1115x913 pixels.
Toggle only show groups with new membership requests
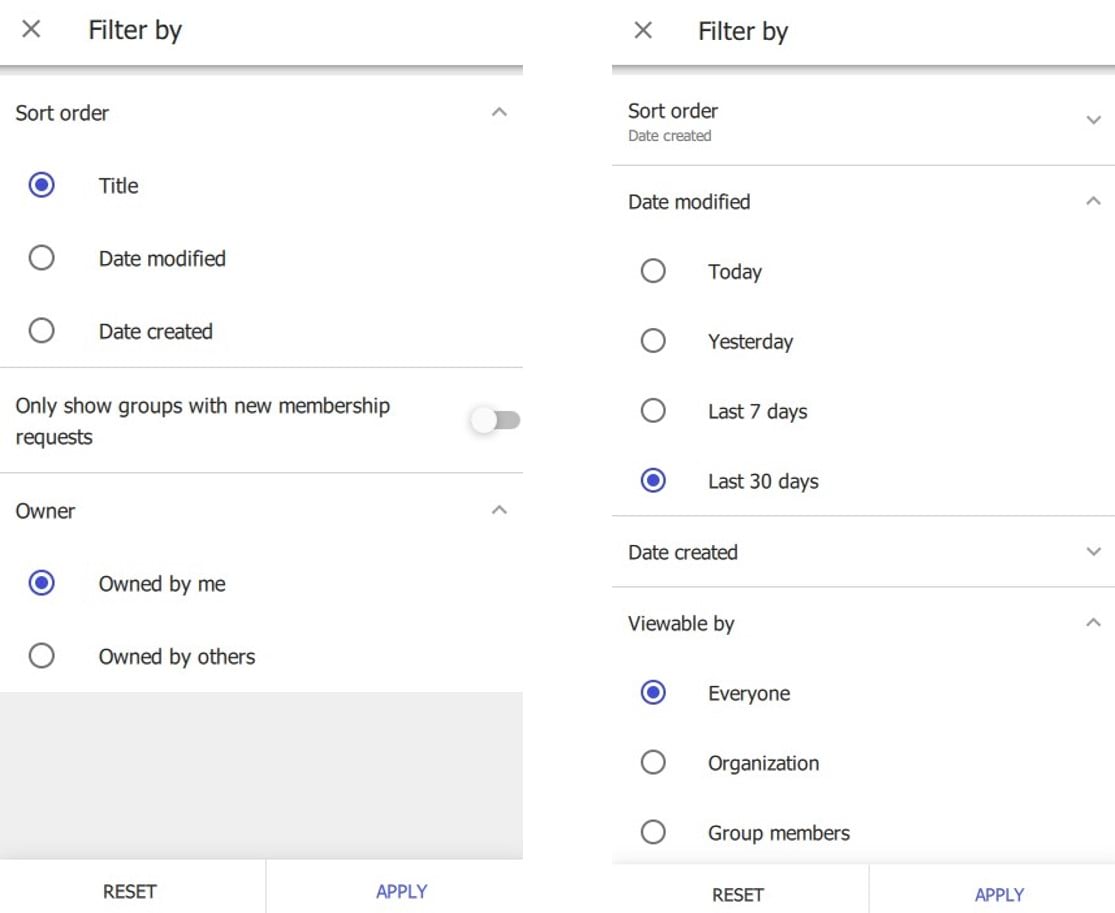click(x=495, y=421)
